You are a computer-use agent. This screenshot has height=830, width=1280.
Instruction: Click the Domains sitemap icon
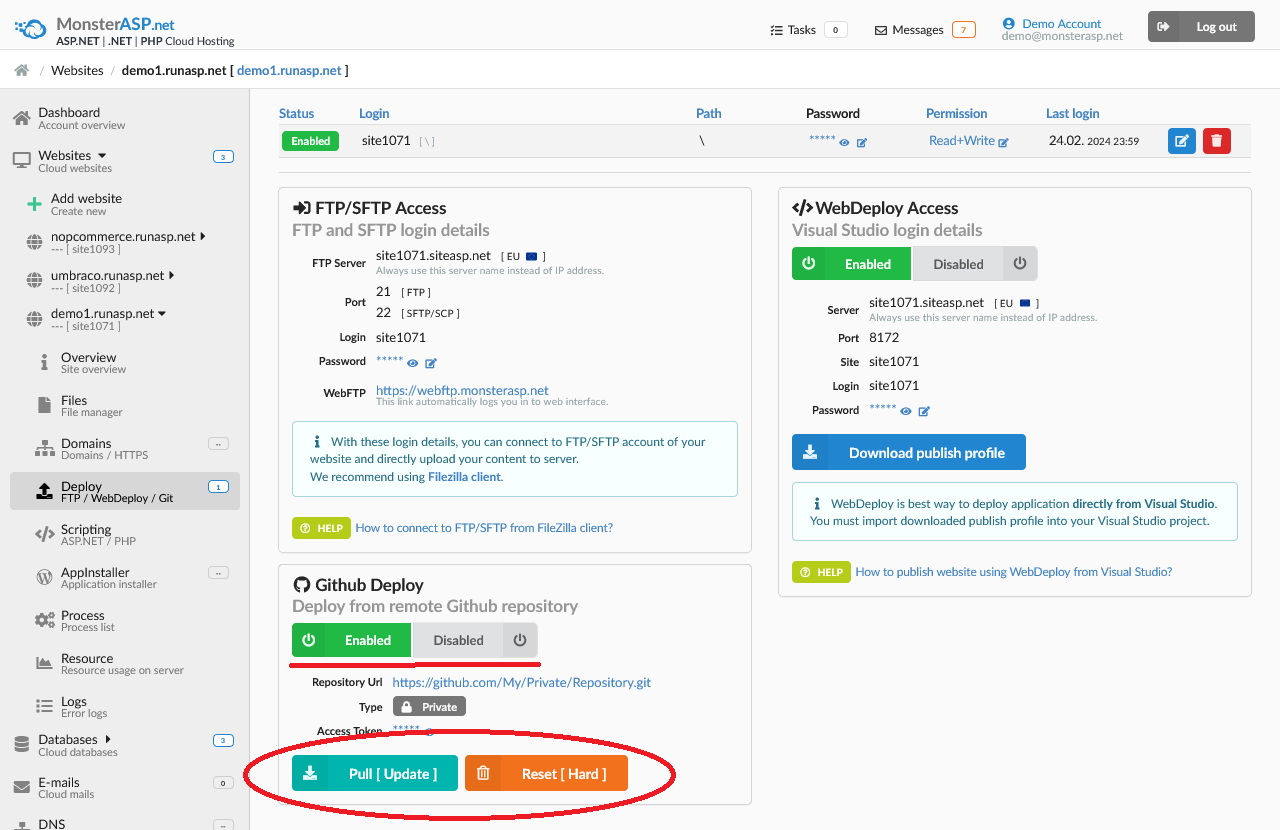45,448
